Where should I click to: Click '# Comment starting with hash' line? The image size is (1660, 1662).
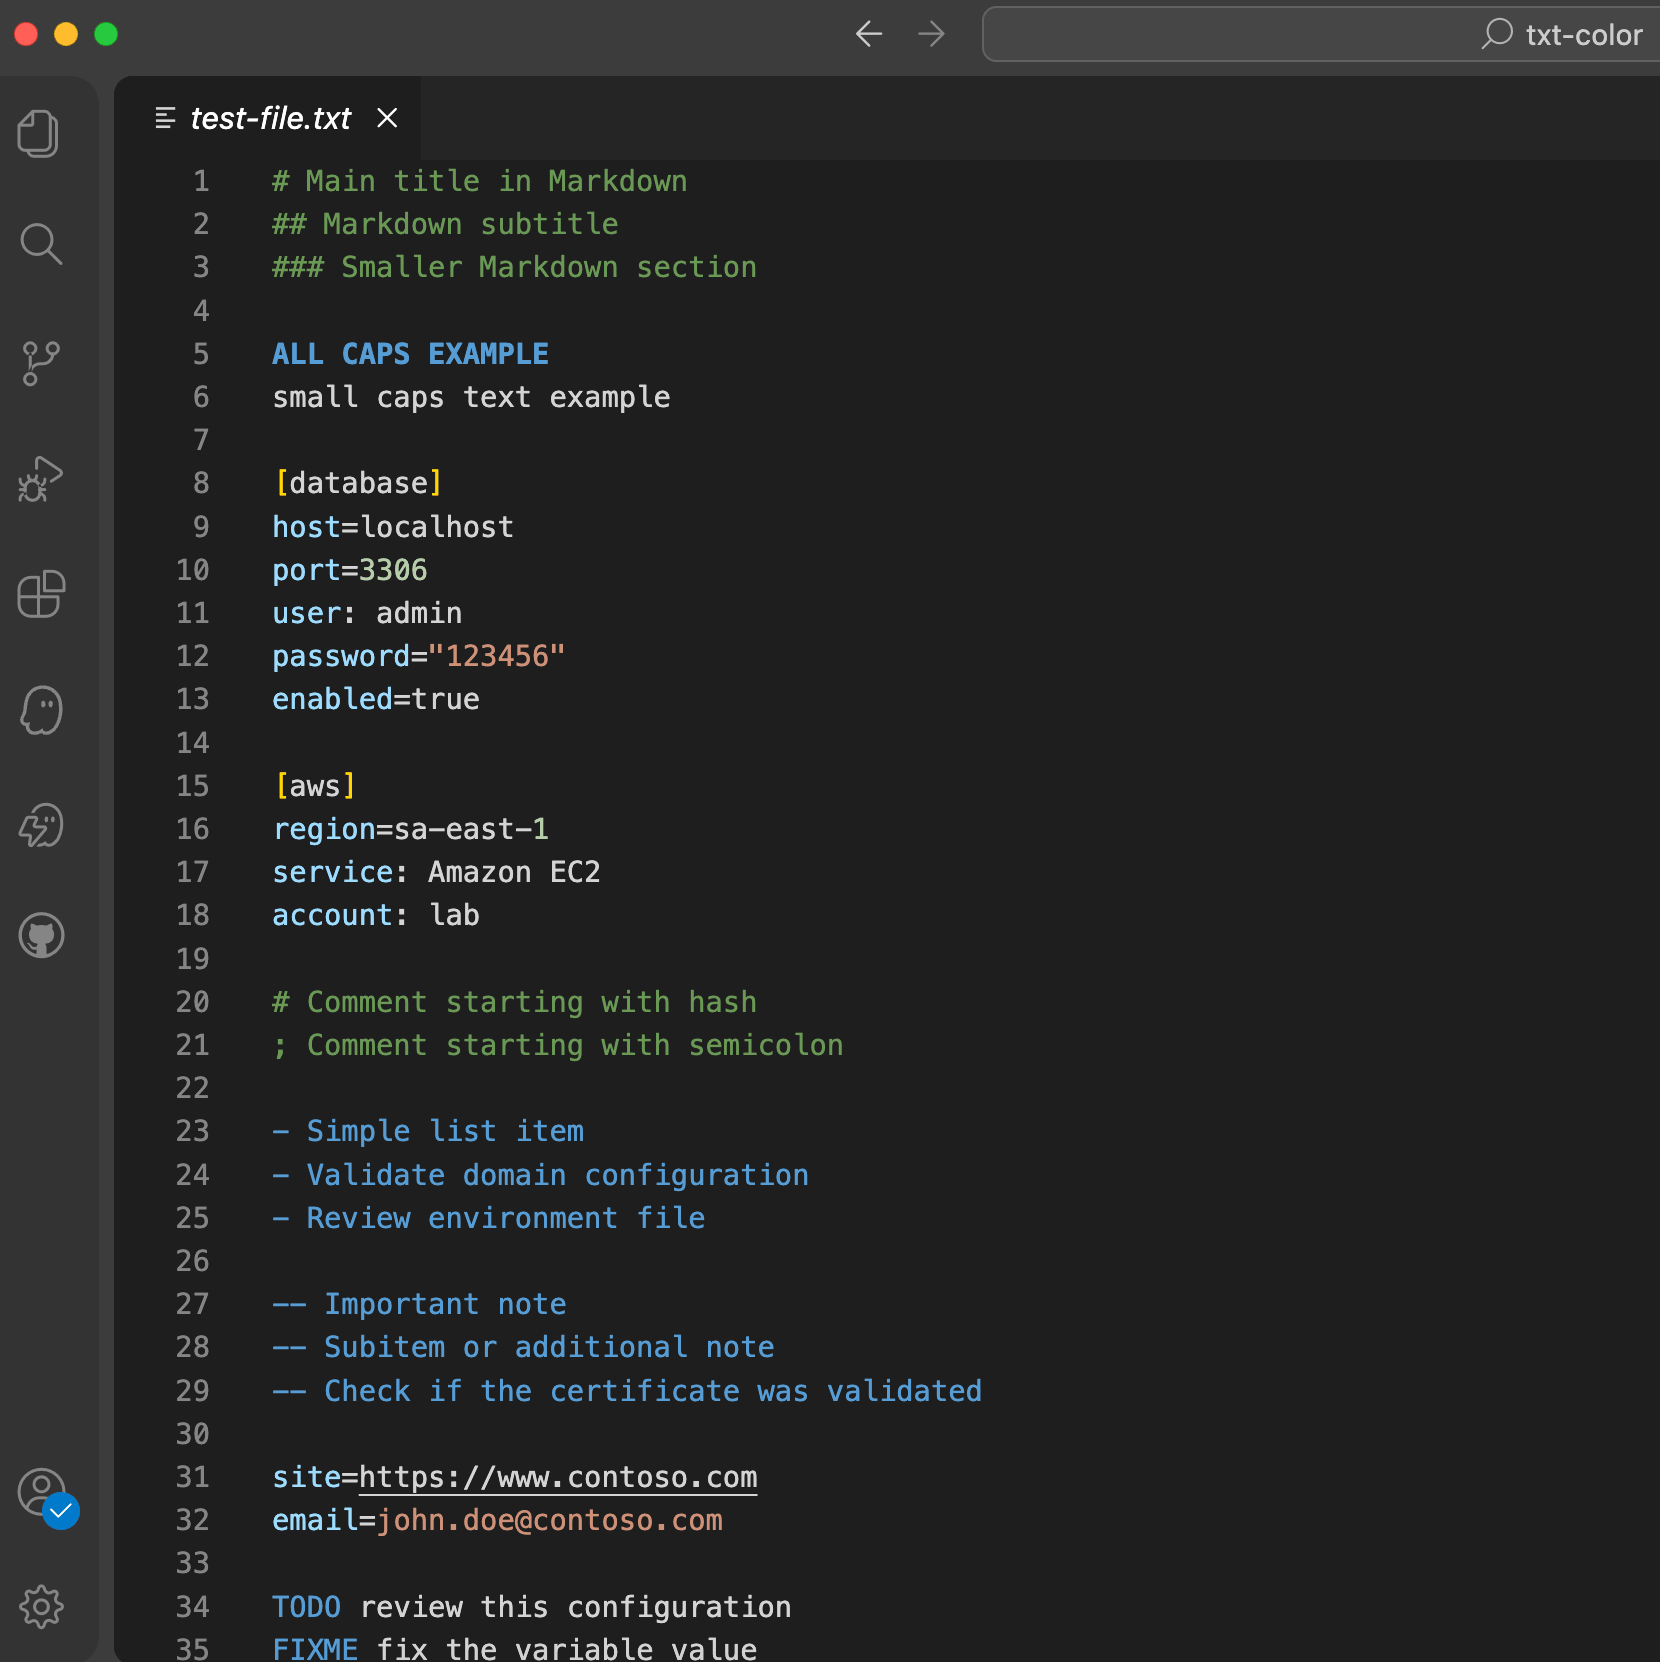click(514, 1002)
